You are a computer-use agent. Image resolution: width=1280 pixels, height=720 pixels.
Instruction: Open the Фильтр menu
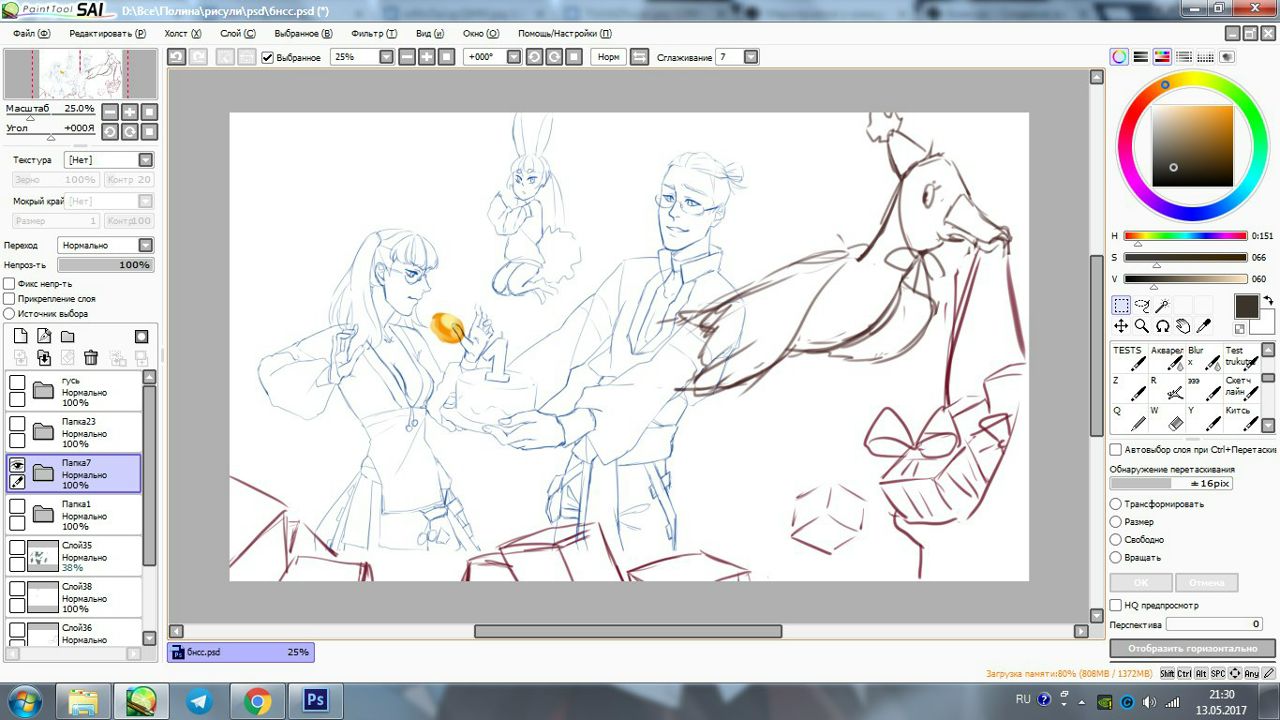[x=374, y=33]
